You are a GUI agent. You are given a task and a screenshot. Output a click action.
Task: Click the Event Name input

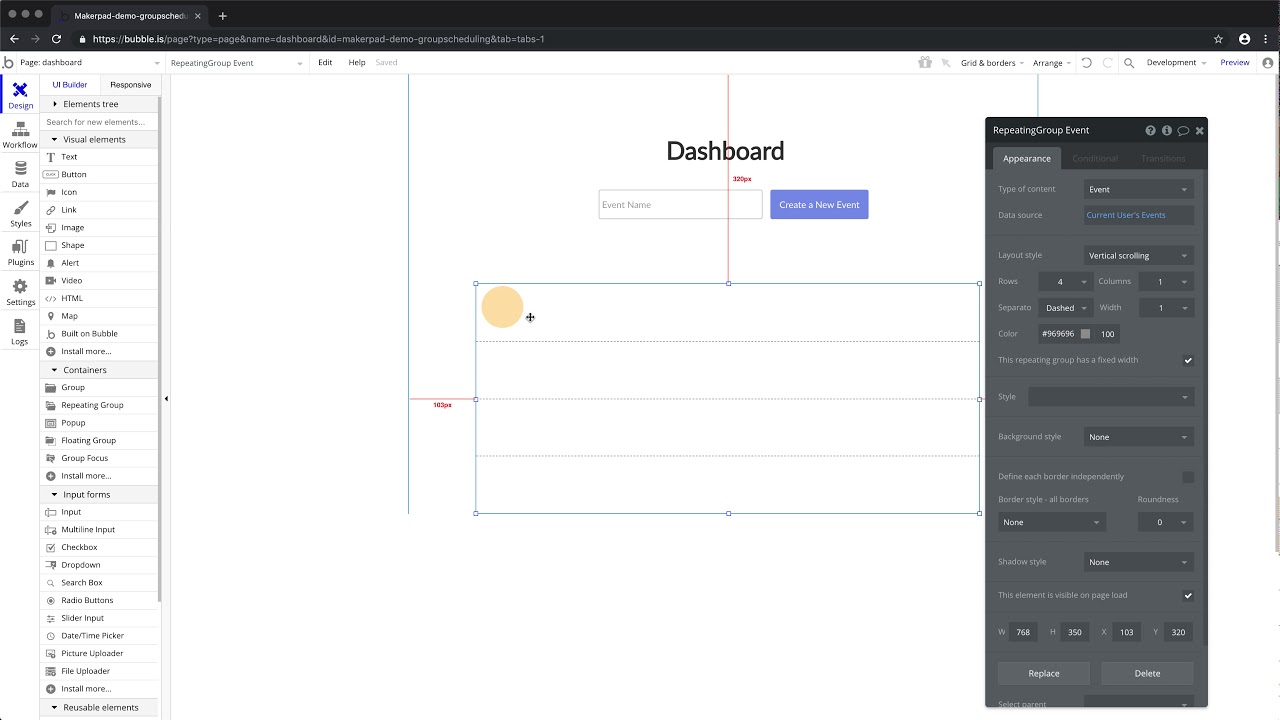(x=680, y=205)
